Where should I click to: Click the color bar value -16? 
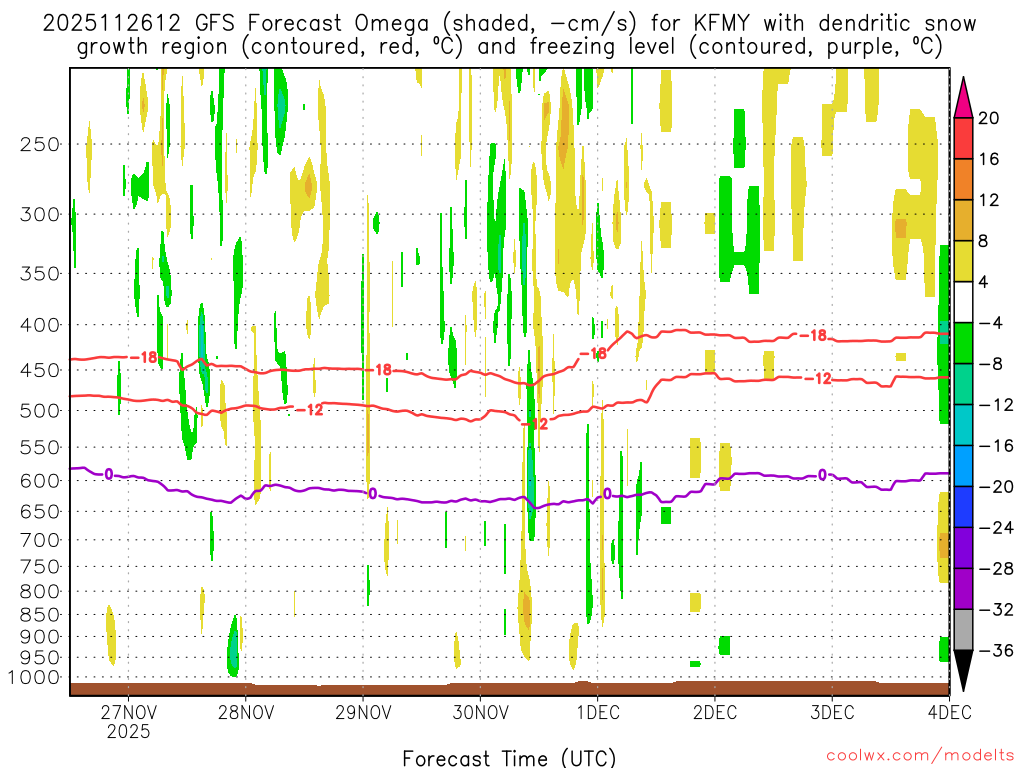pyautogui.click(x=996, y=446)
